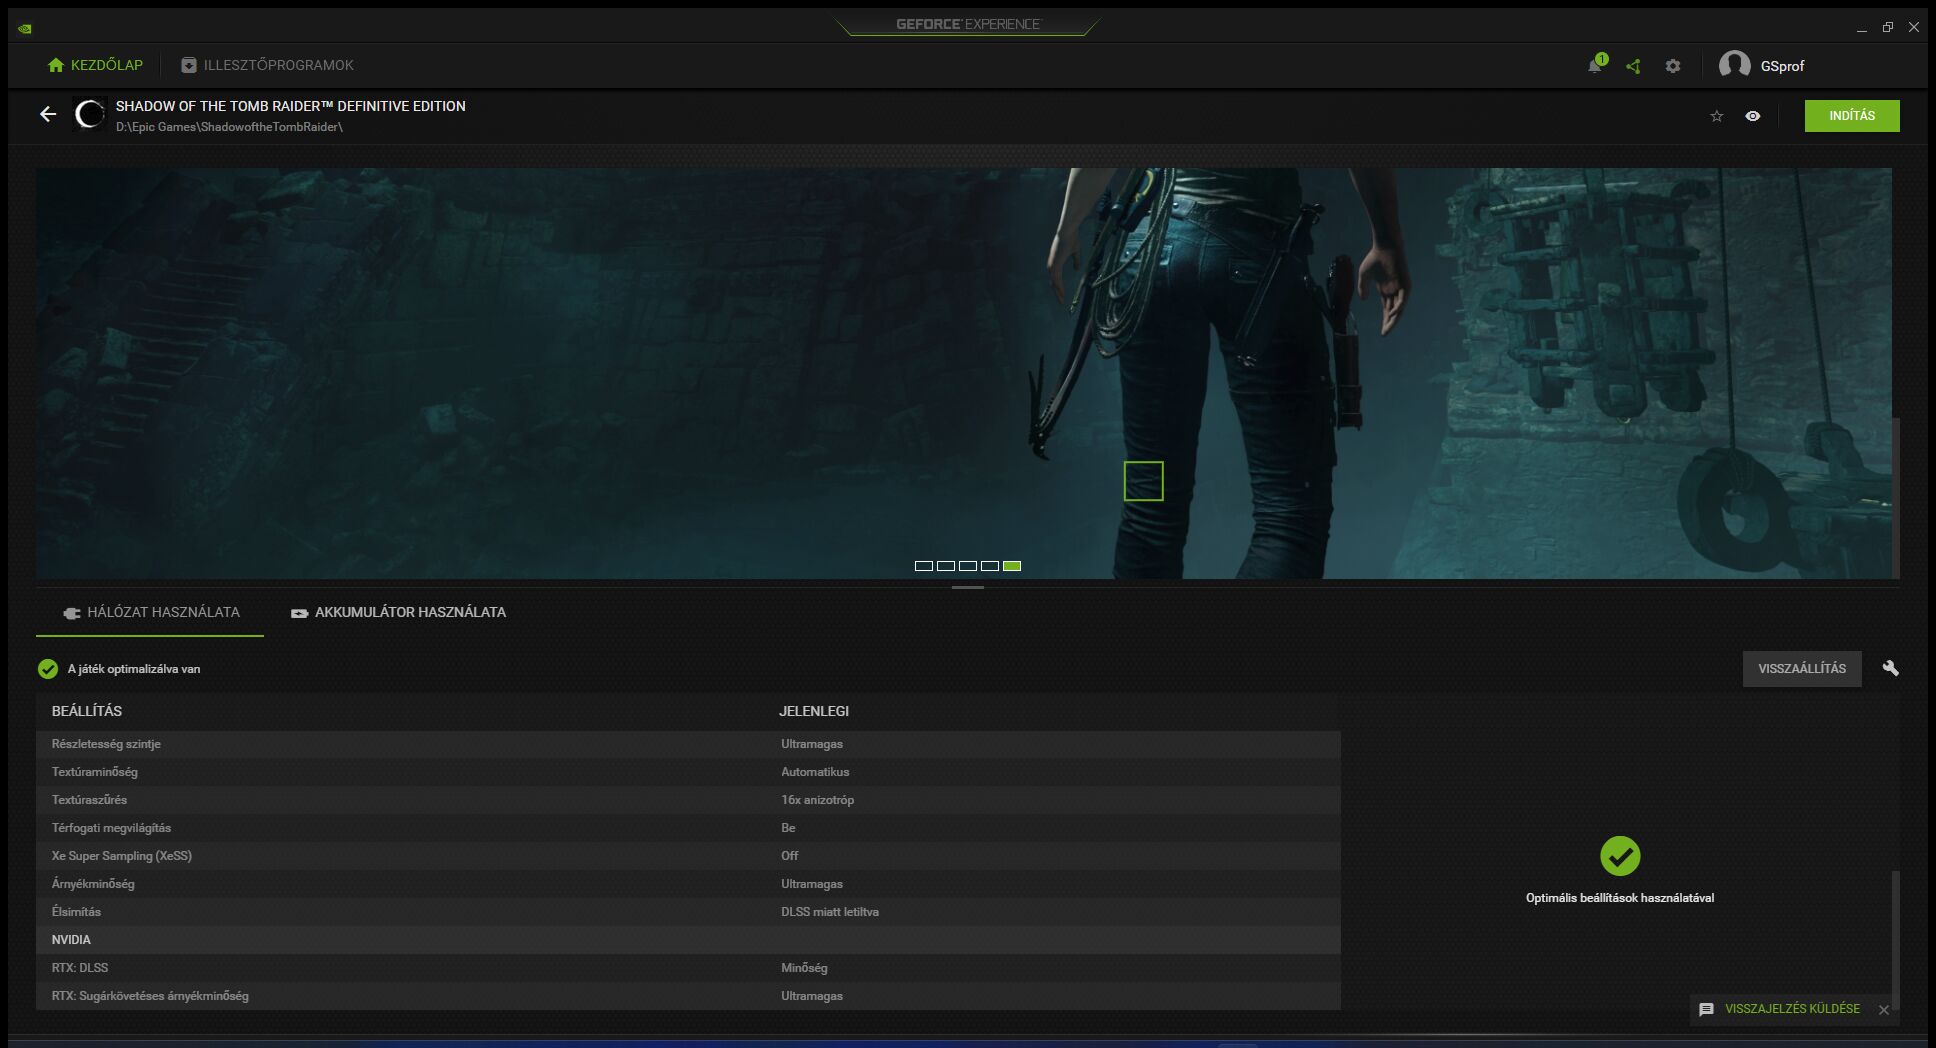The width and height of the screenshot is (1936, 1048).
Task: Show the second screenshot in carousel
Action: pos(946,566)
